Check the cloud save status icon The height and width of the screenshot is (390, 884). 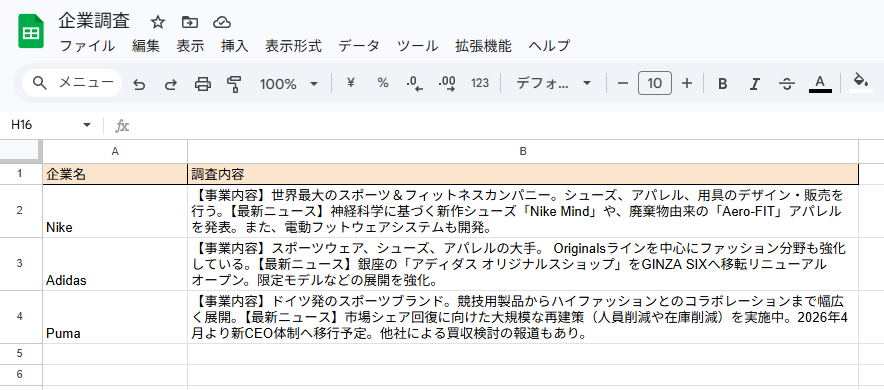pos(222,23)
